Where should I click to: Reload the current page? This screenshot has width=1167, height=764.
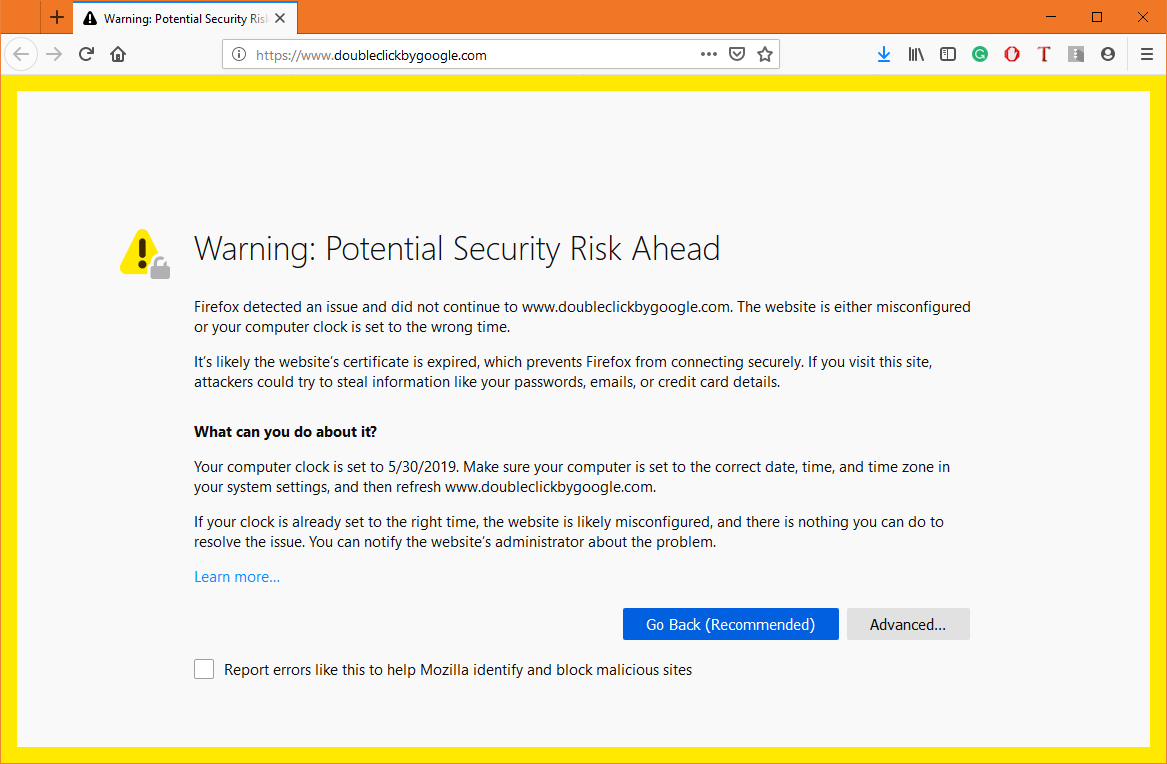pyautogui.click(x=86, y=54)
